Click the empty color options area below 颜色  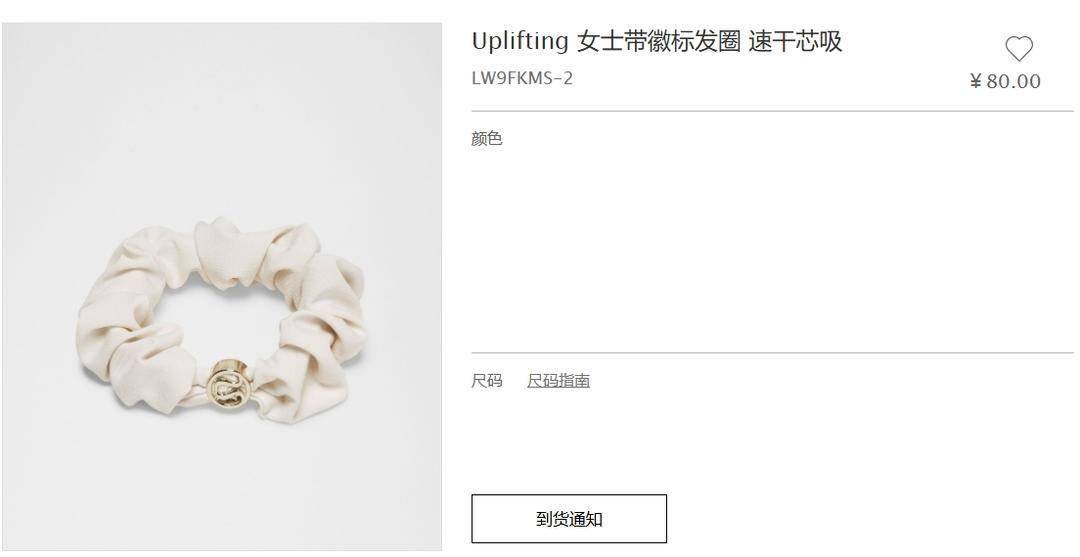point(771,248)
